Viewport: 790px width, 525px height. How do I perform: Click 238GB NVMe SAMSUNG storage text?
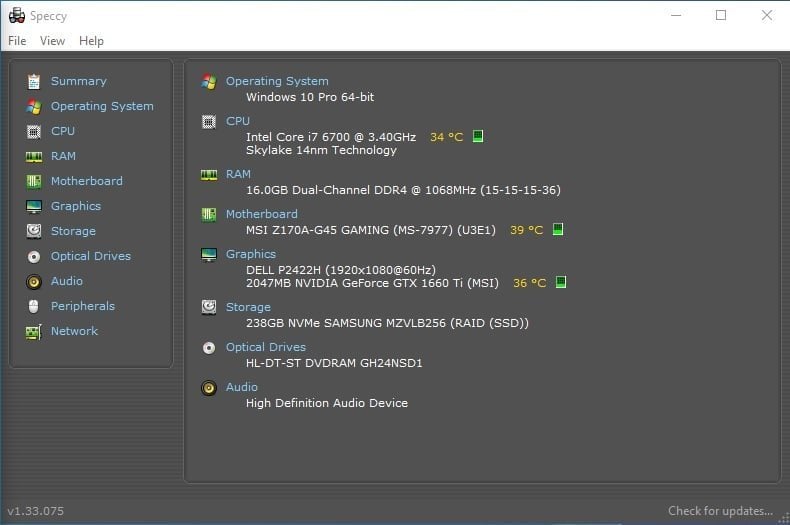(x=387, y=323)
